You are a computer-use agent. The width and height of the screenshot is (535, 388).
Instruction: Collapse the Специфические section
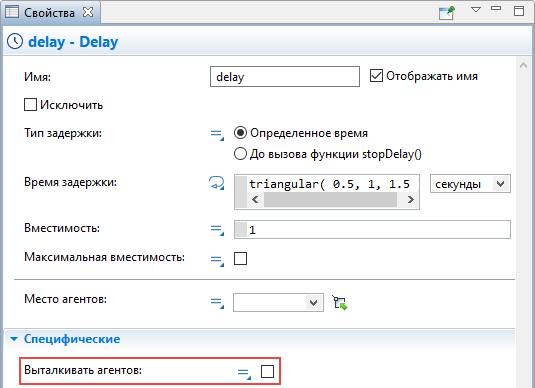coord(14,339)
